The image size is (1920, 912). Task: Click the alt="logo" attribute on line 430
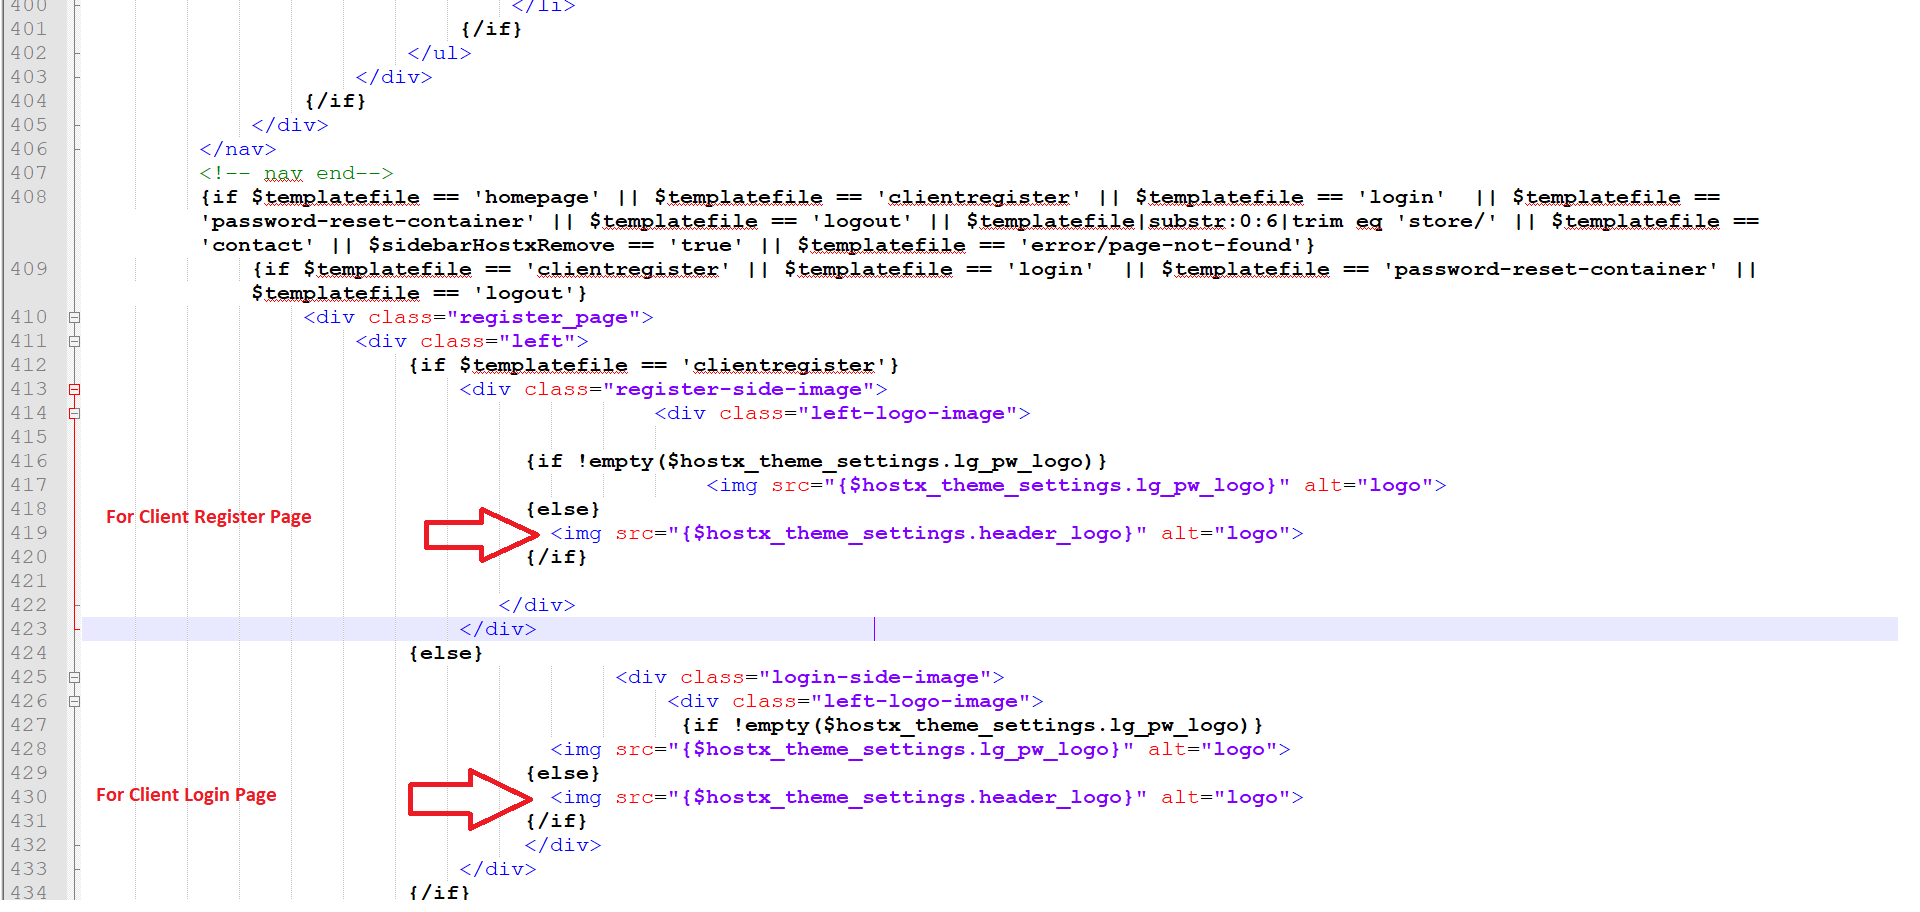click(1232, 797)
